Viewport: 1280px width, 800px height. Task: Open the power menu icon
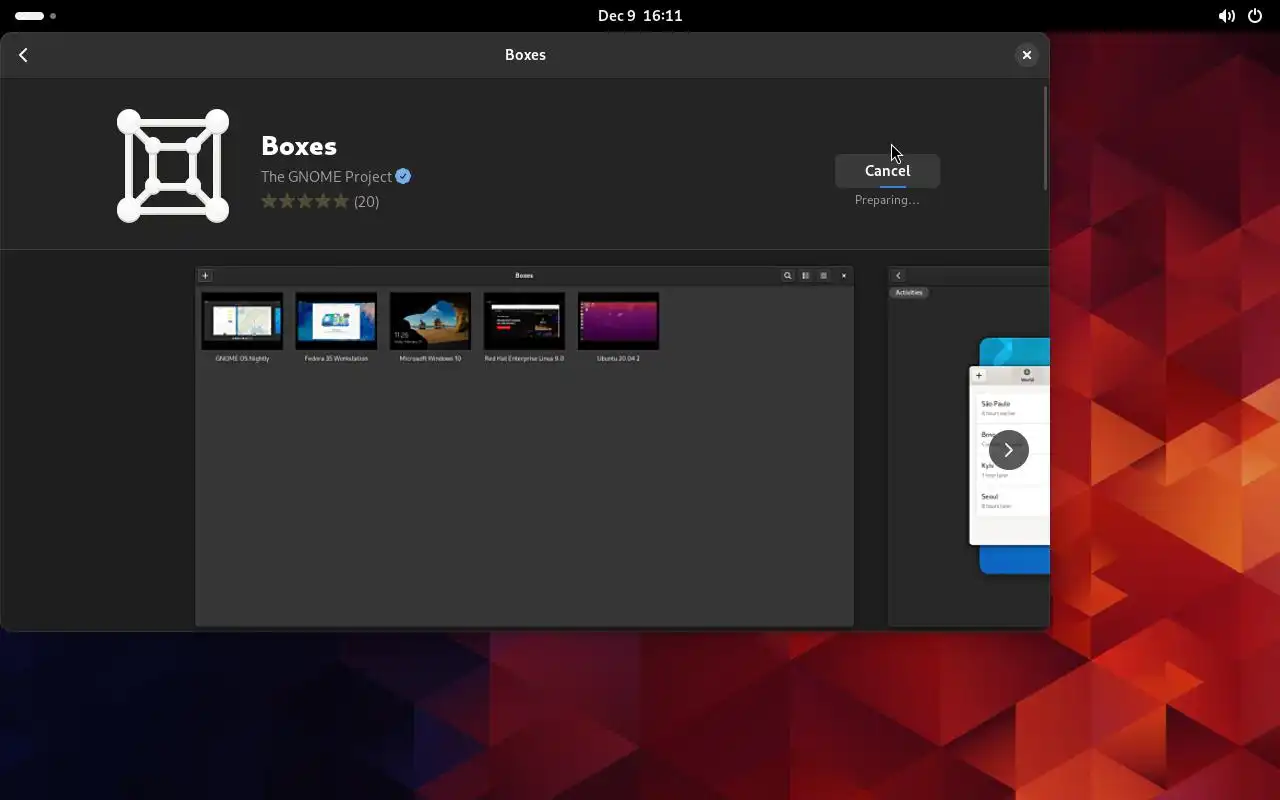(x=1255, y=16)
